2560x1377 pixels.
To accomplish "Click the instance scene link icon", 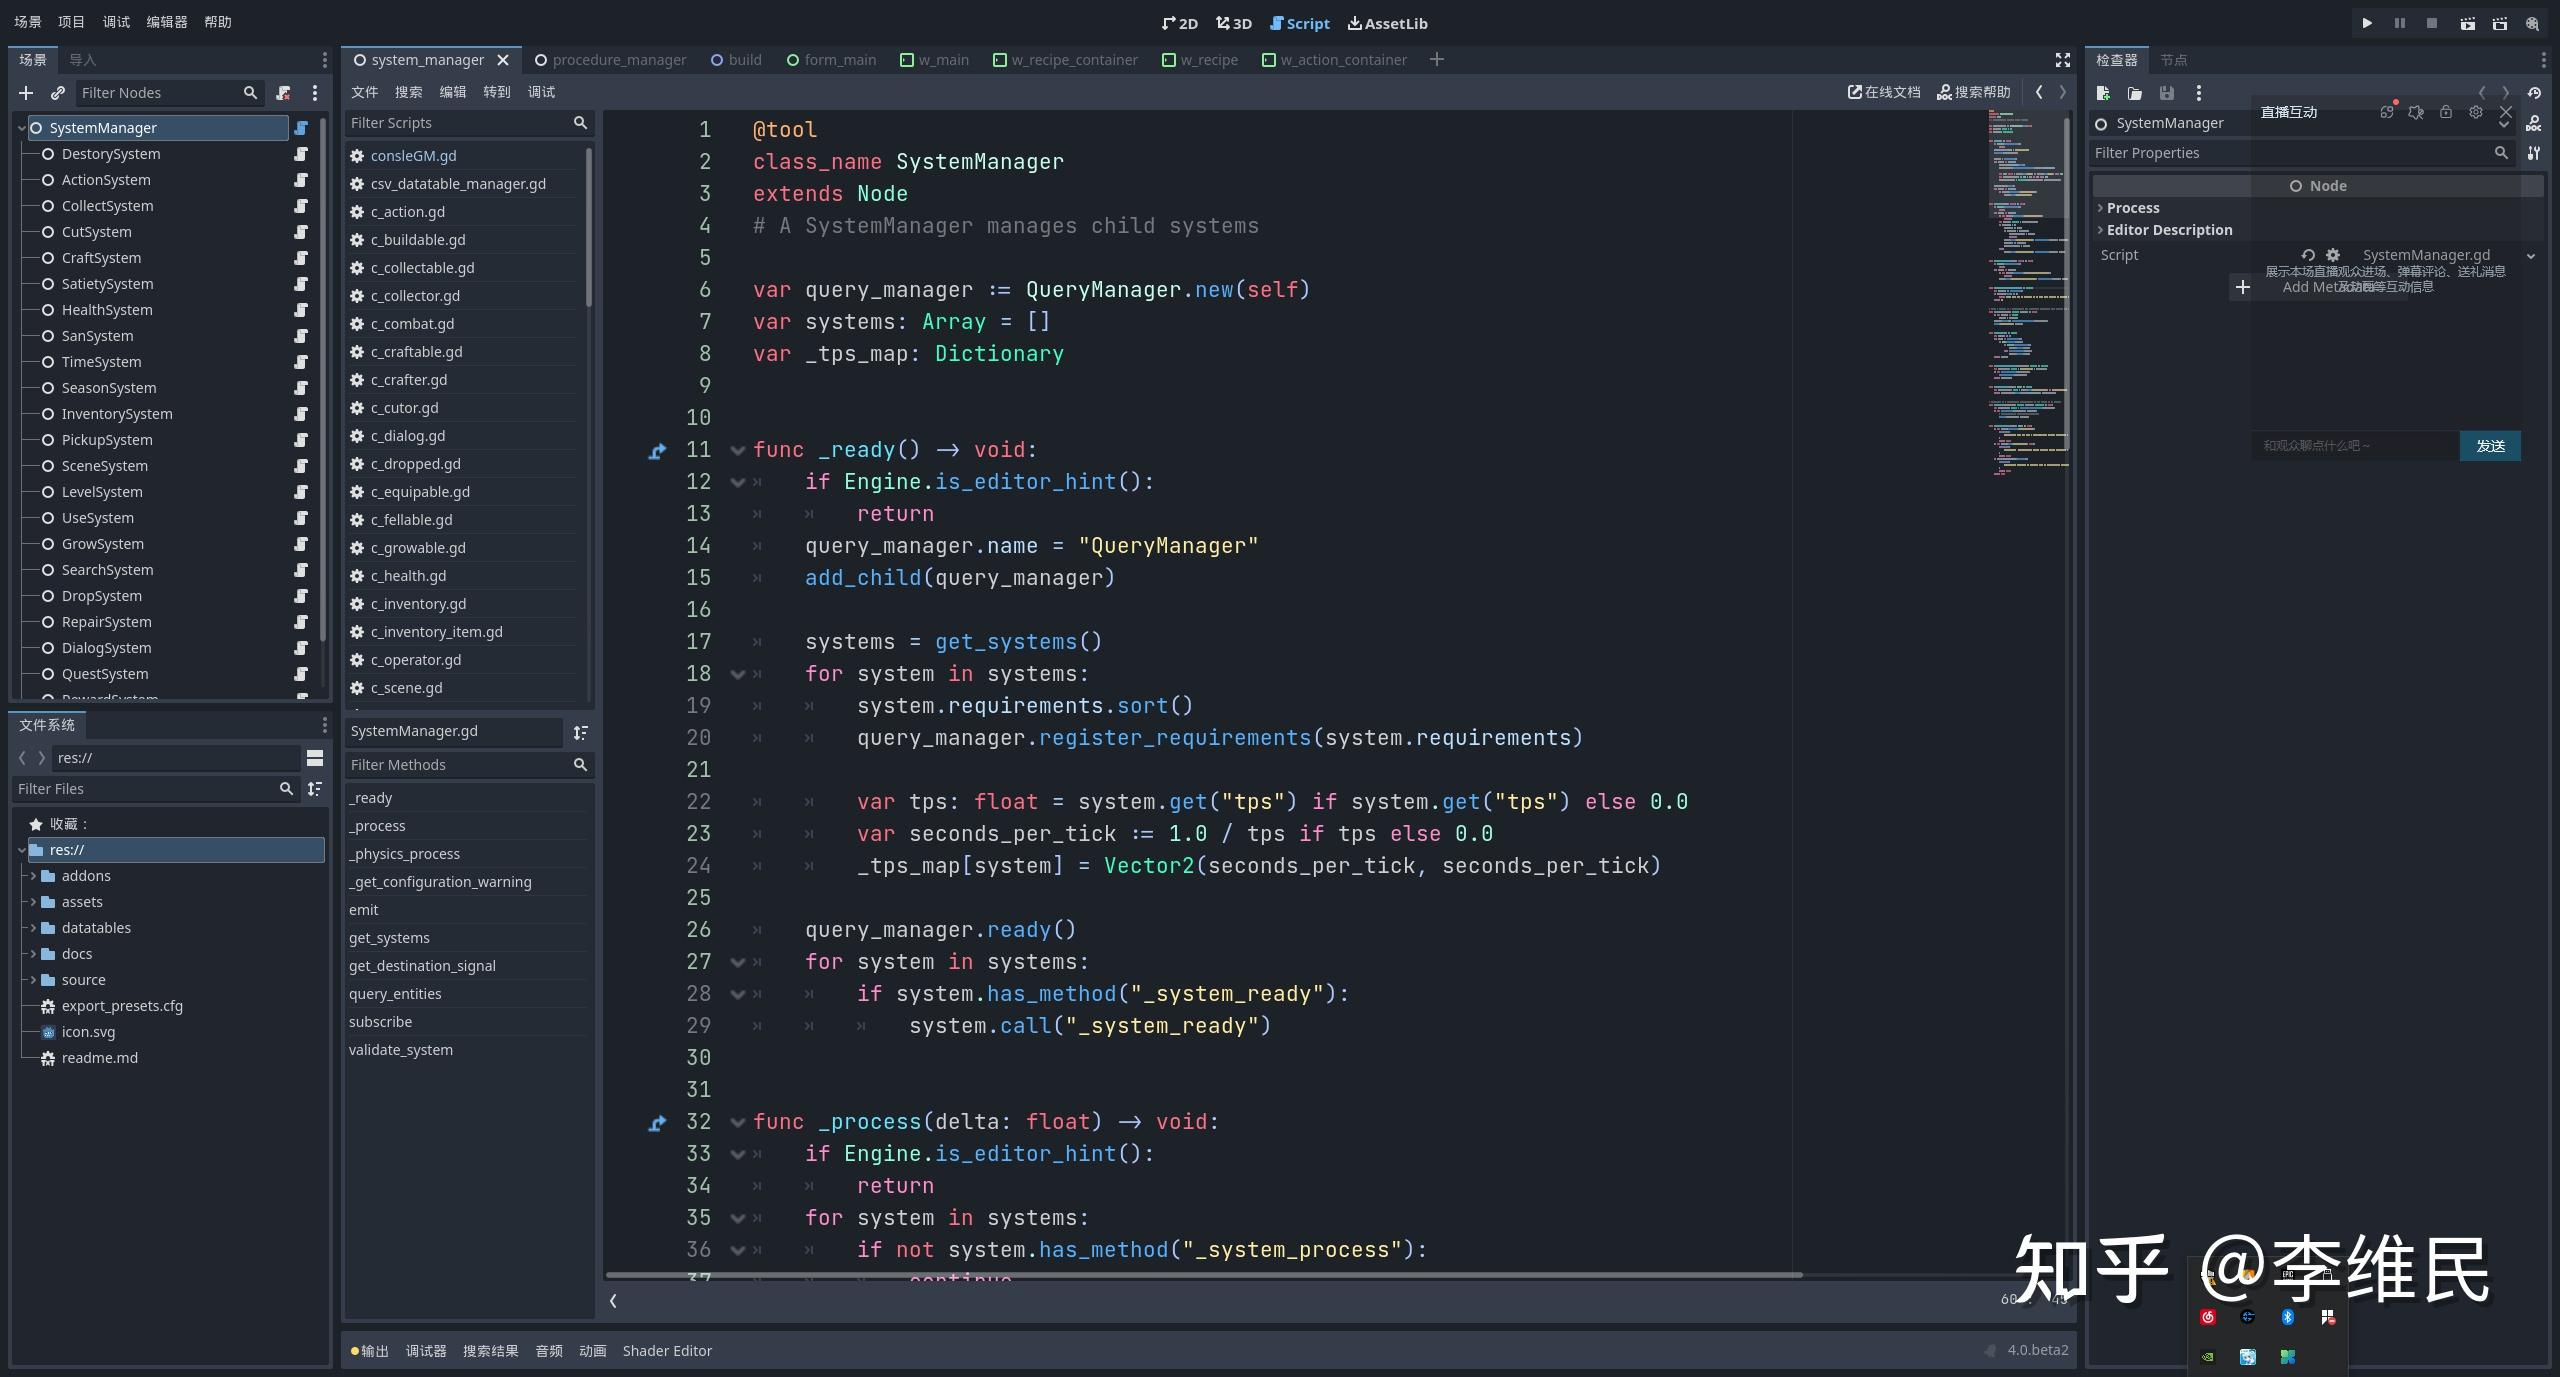I will (x=58, y=93).
